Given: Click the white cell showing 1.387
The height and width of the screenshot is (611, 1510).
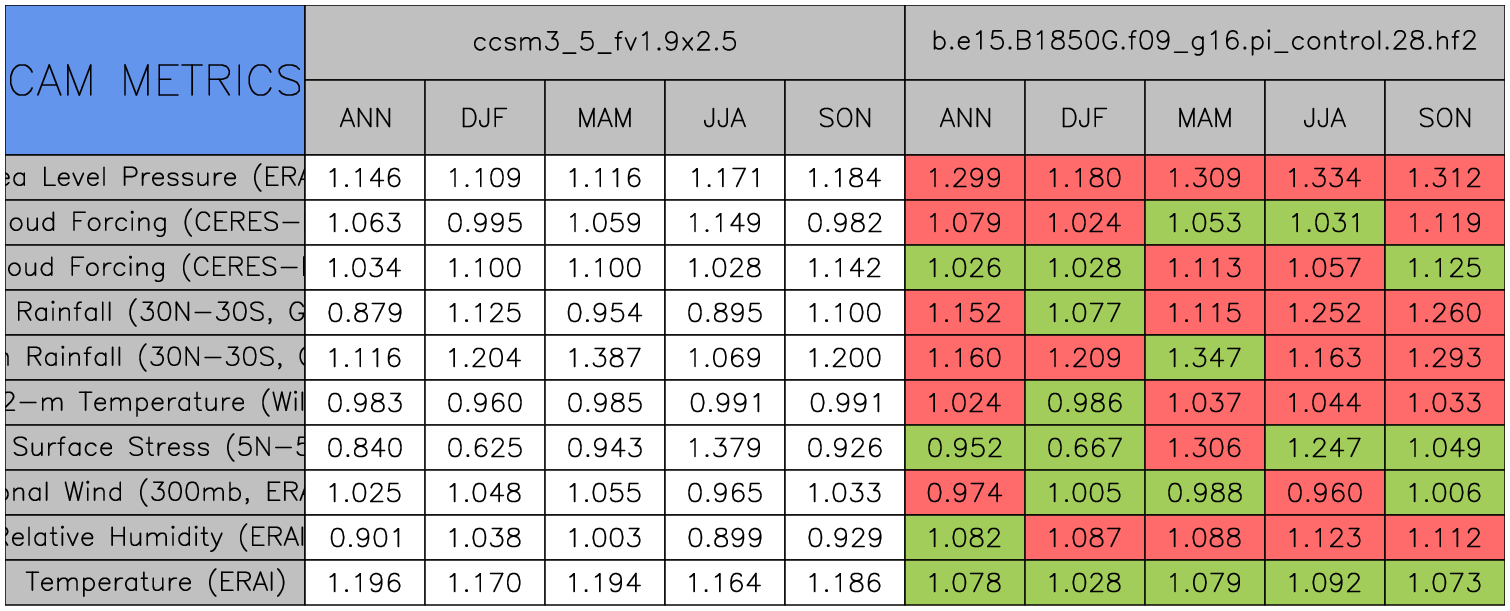Looking at the screenshot, I should [605, 357].
